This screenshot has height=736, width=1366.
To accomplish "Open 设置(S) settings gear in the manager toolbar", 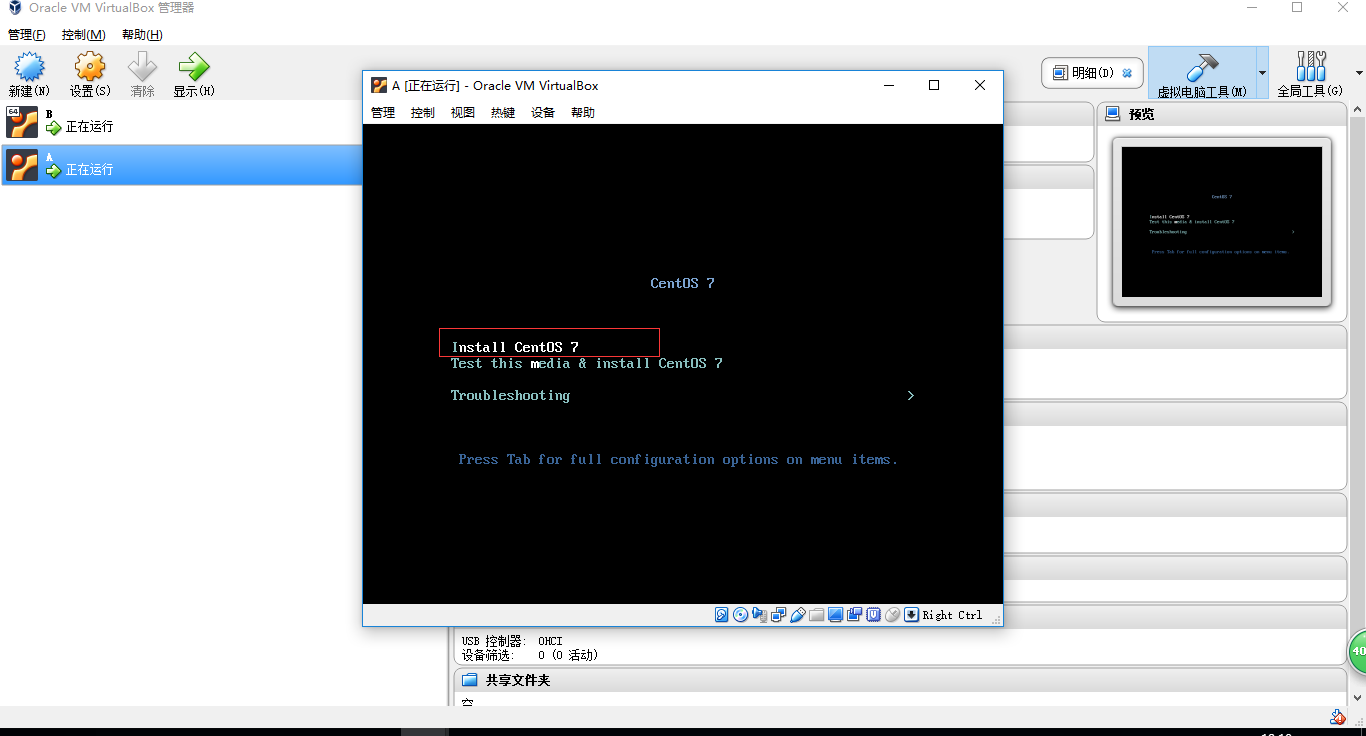I will [90, 67].
